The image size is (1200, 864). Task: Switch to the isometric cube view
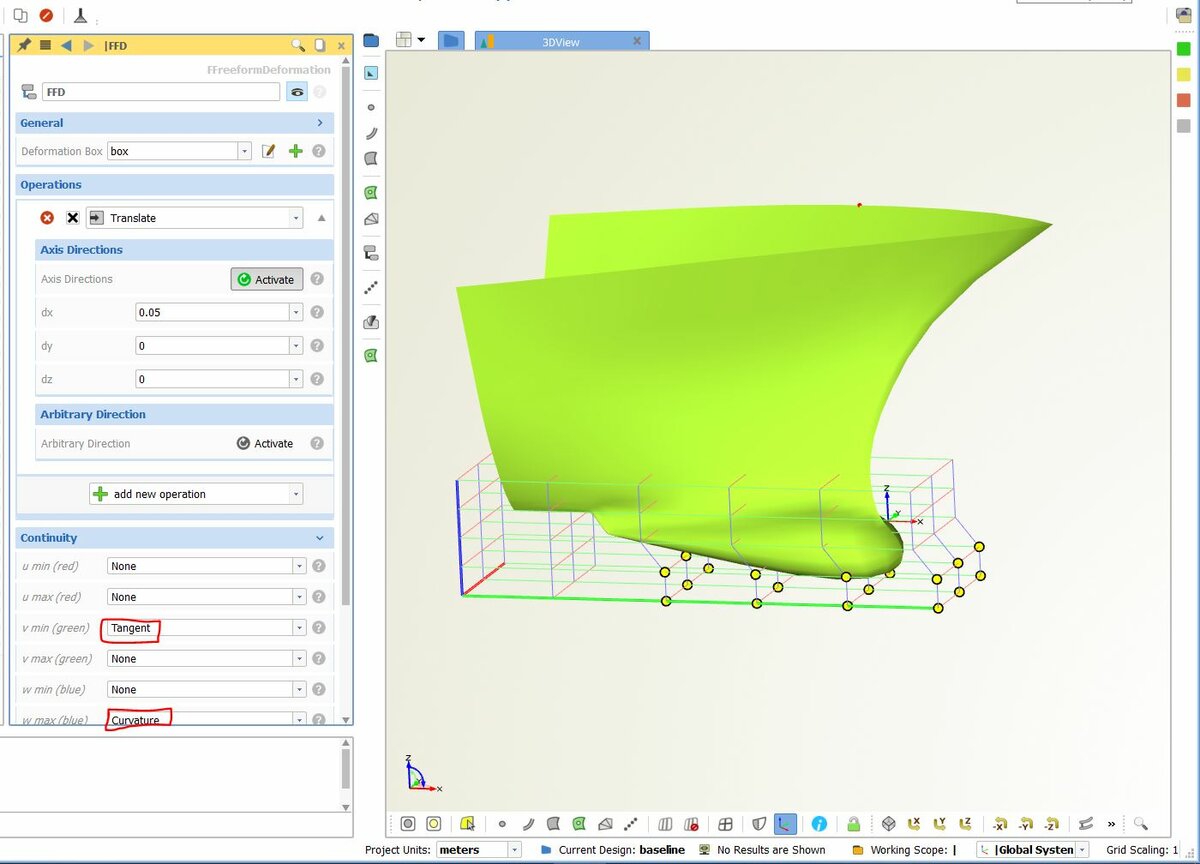point(889,824)
